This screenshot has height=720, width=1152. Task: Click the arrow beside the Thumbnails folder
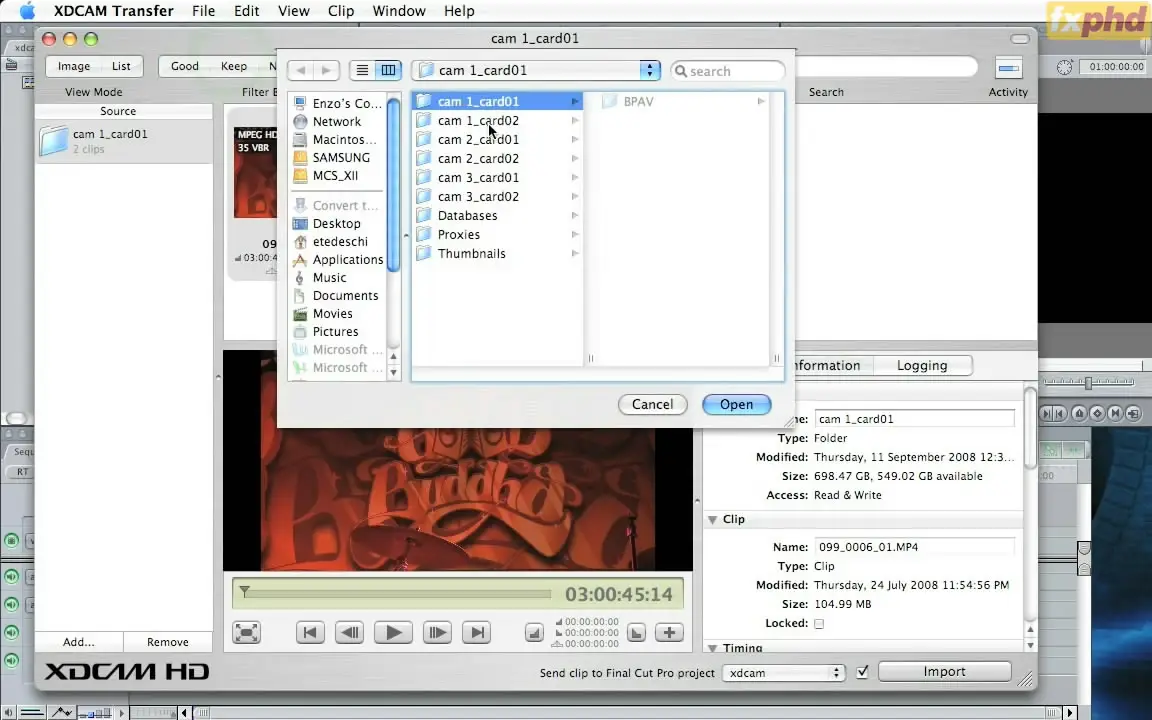point(575,254)
